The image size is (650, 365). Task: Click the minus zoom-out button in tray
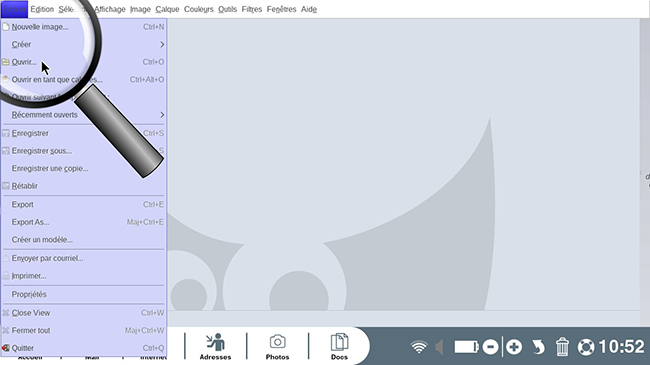tap(490, 347)
